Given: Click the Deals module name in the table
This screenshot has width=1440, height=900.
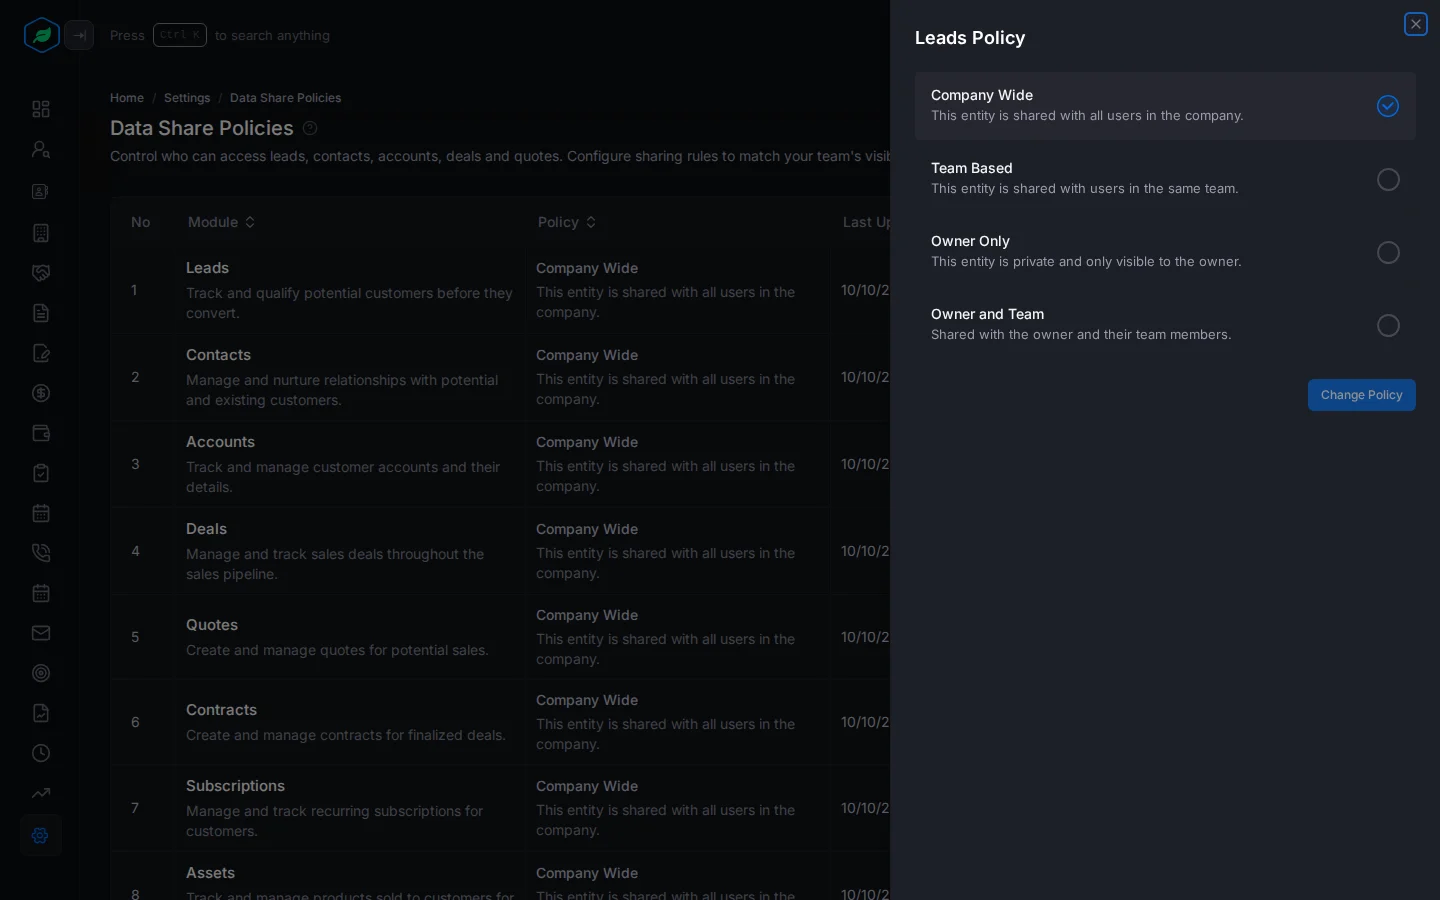Looking at the screenshot, I should [206, 529].
